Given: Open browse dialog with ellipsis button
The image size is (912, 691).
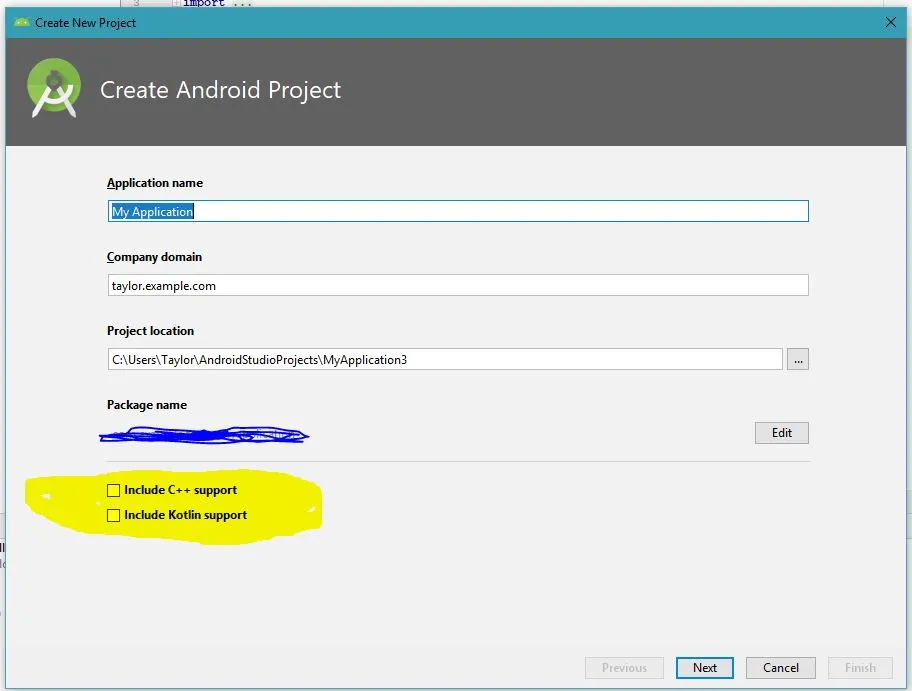Looking at the screenshot, I should (x=798, y=359).
